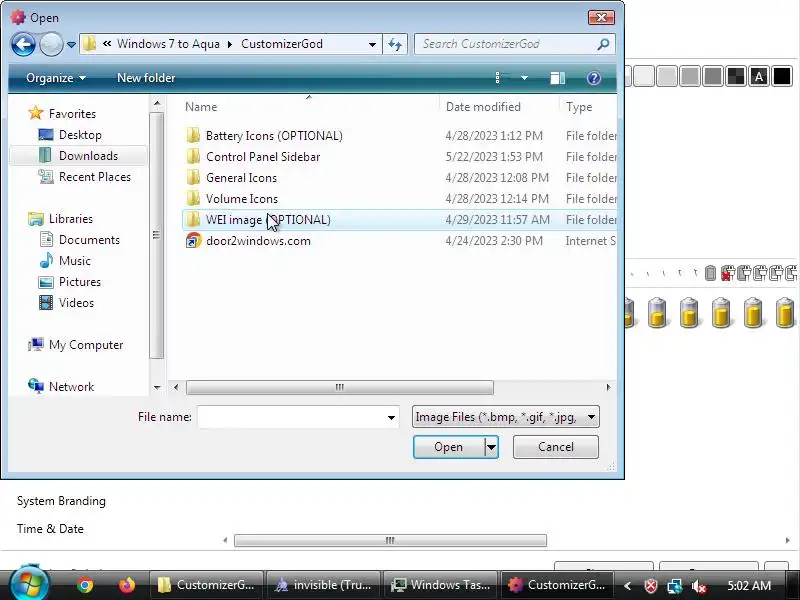The image size is (800, 600).
Task: Click Windows 7 to Aqua breadcrumb
Action: point(168,44)
